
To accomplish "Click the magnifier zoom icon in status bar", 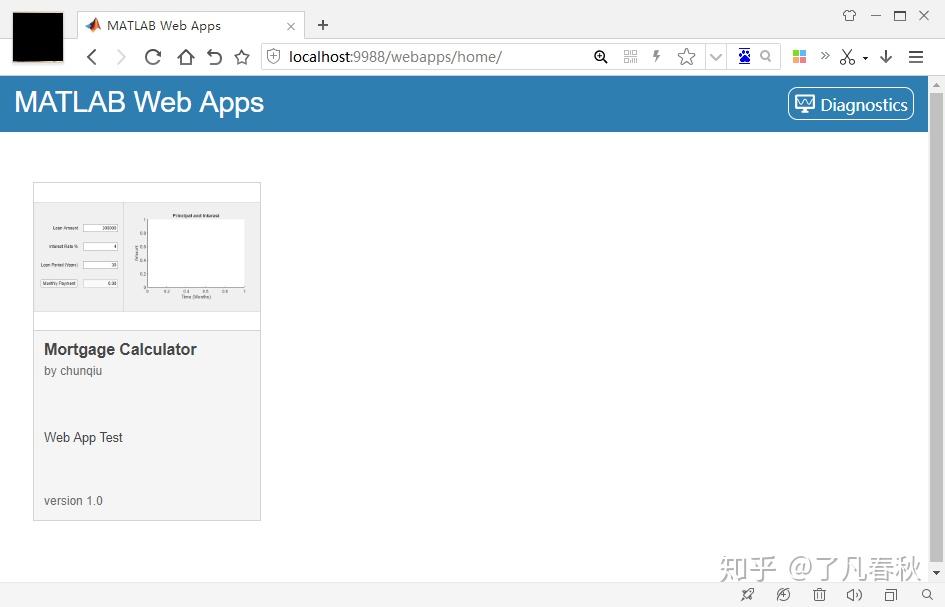I will pos(928,595).
